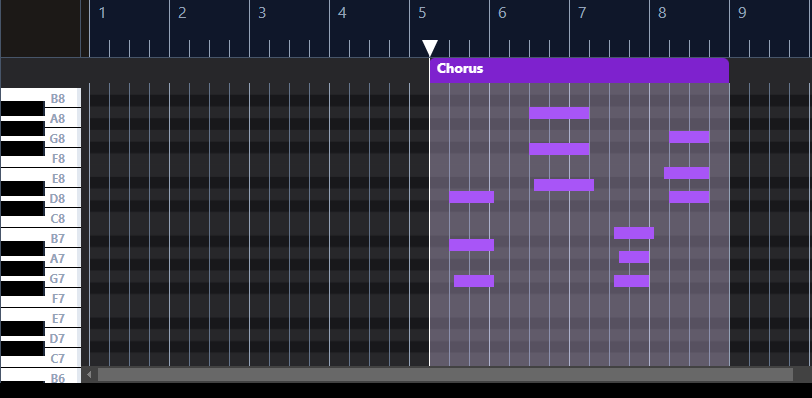This screenshot has height=398, width=812.
Task: Play the black key between C8 and D8
Action: point(22,208)
